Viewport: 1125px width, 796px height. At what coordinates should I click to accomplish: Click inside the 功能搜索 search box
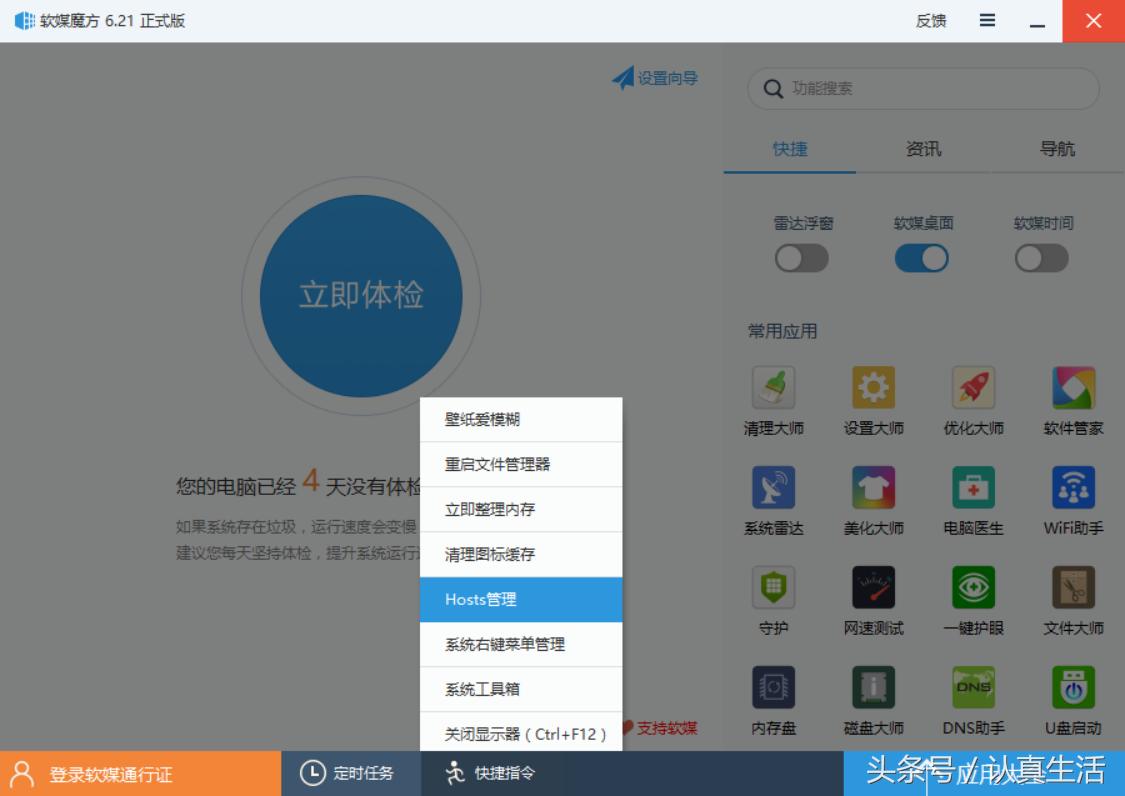[x=922, y=88]
